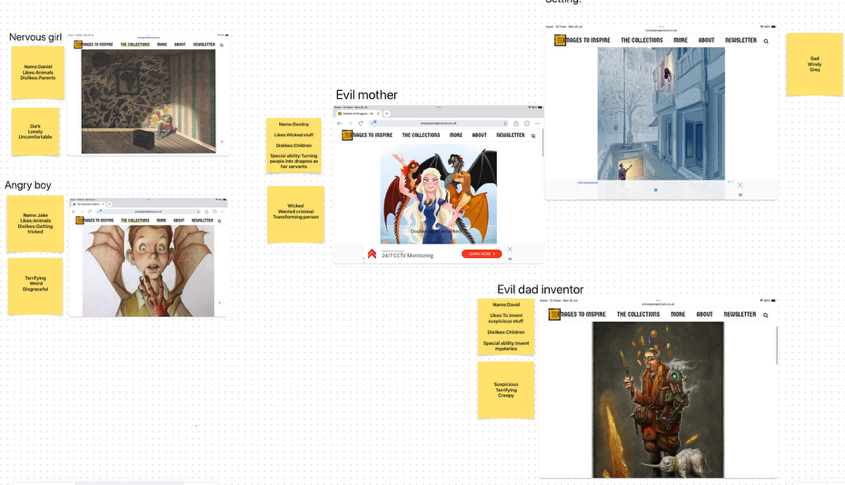Open THE COLLECTIONS in Nervous girl screenshot

pyautogui.click(x=135, y=45)
